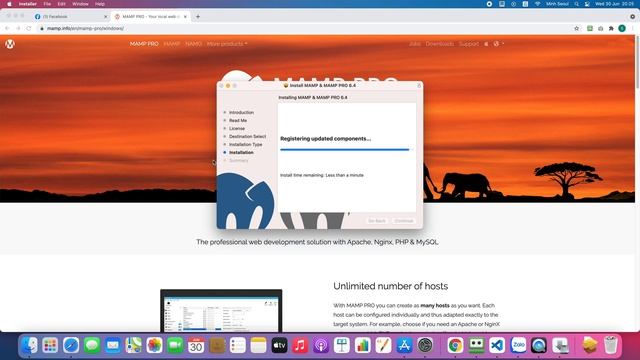Screen dimensions: 640x360
Task: Open Spotlight search in menu bar
Action: coord(576,4)
